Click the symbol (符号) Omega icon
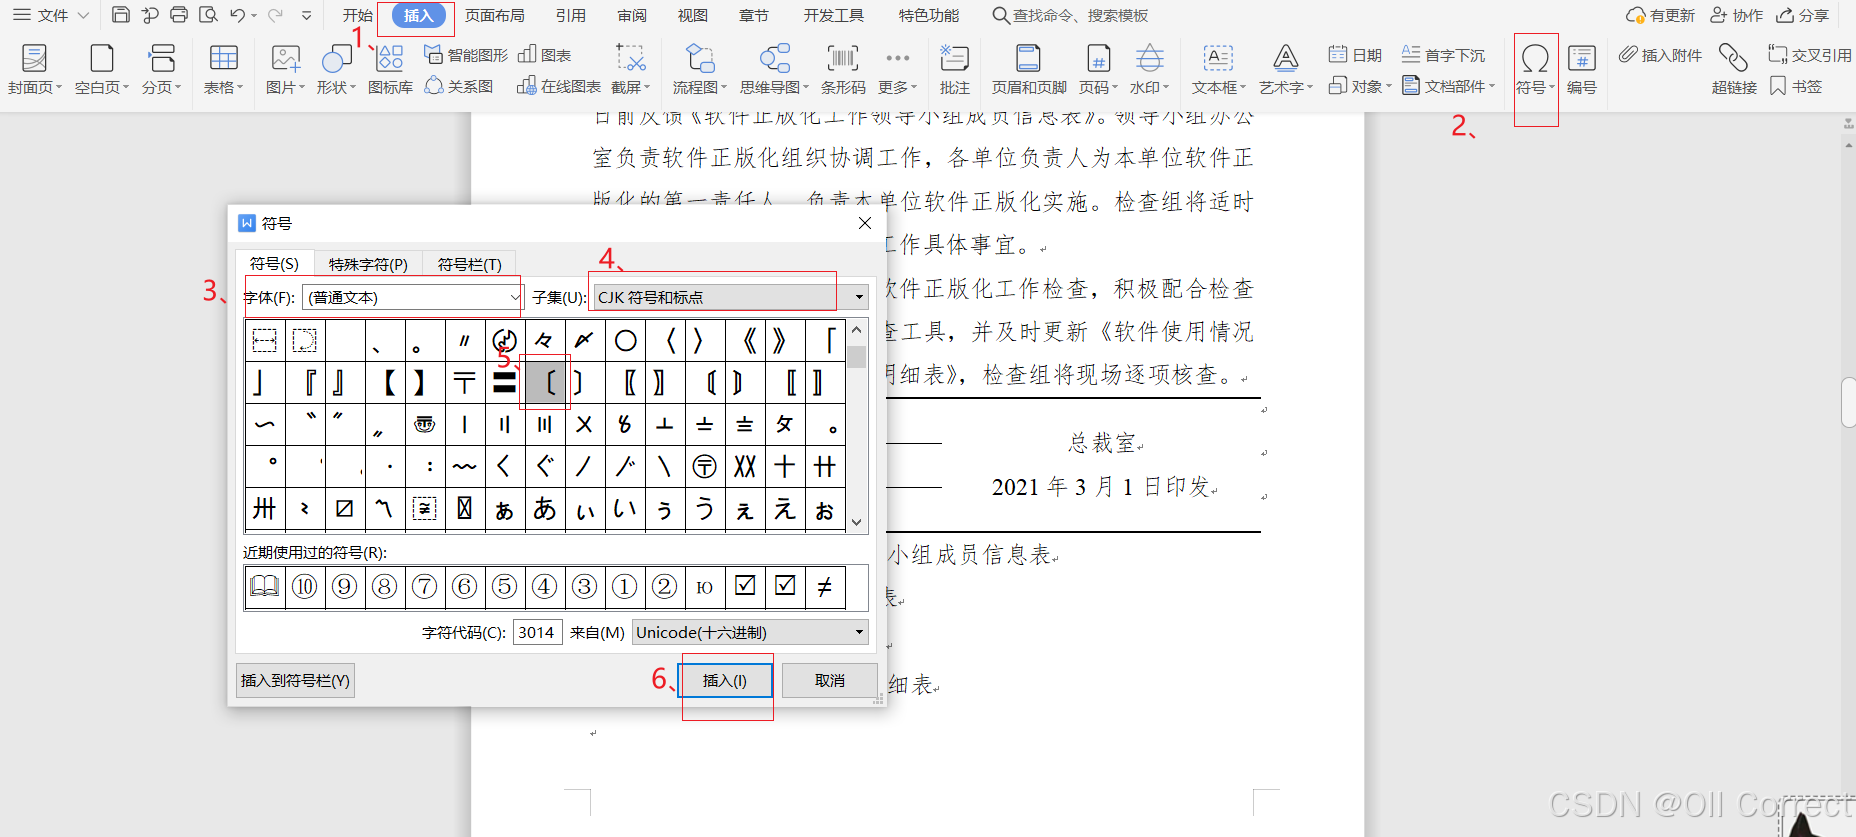 click(x=1535, y=59)
